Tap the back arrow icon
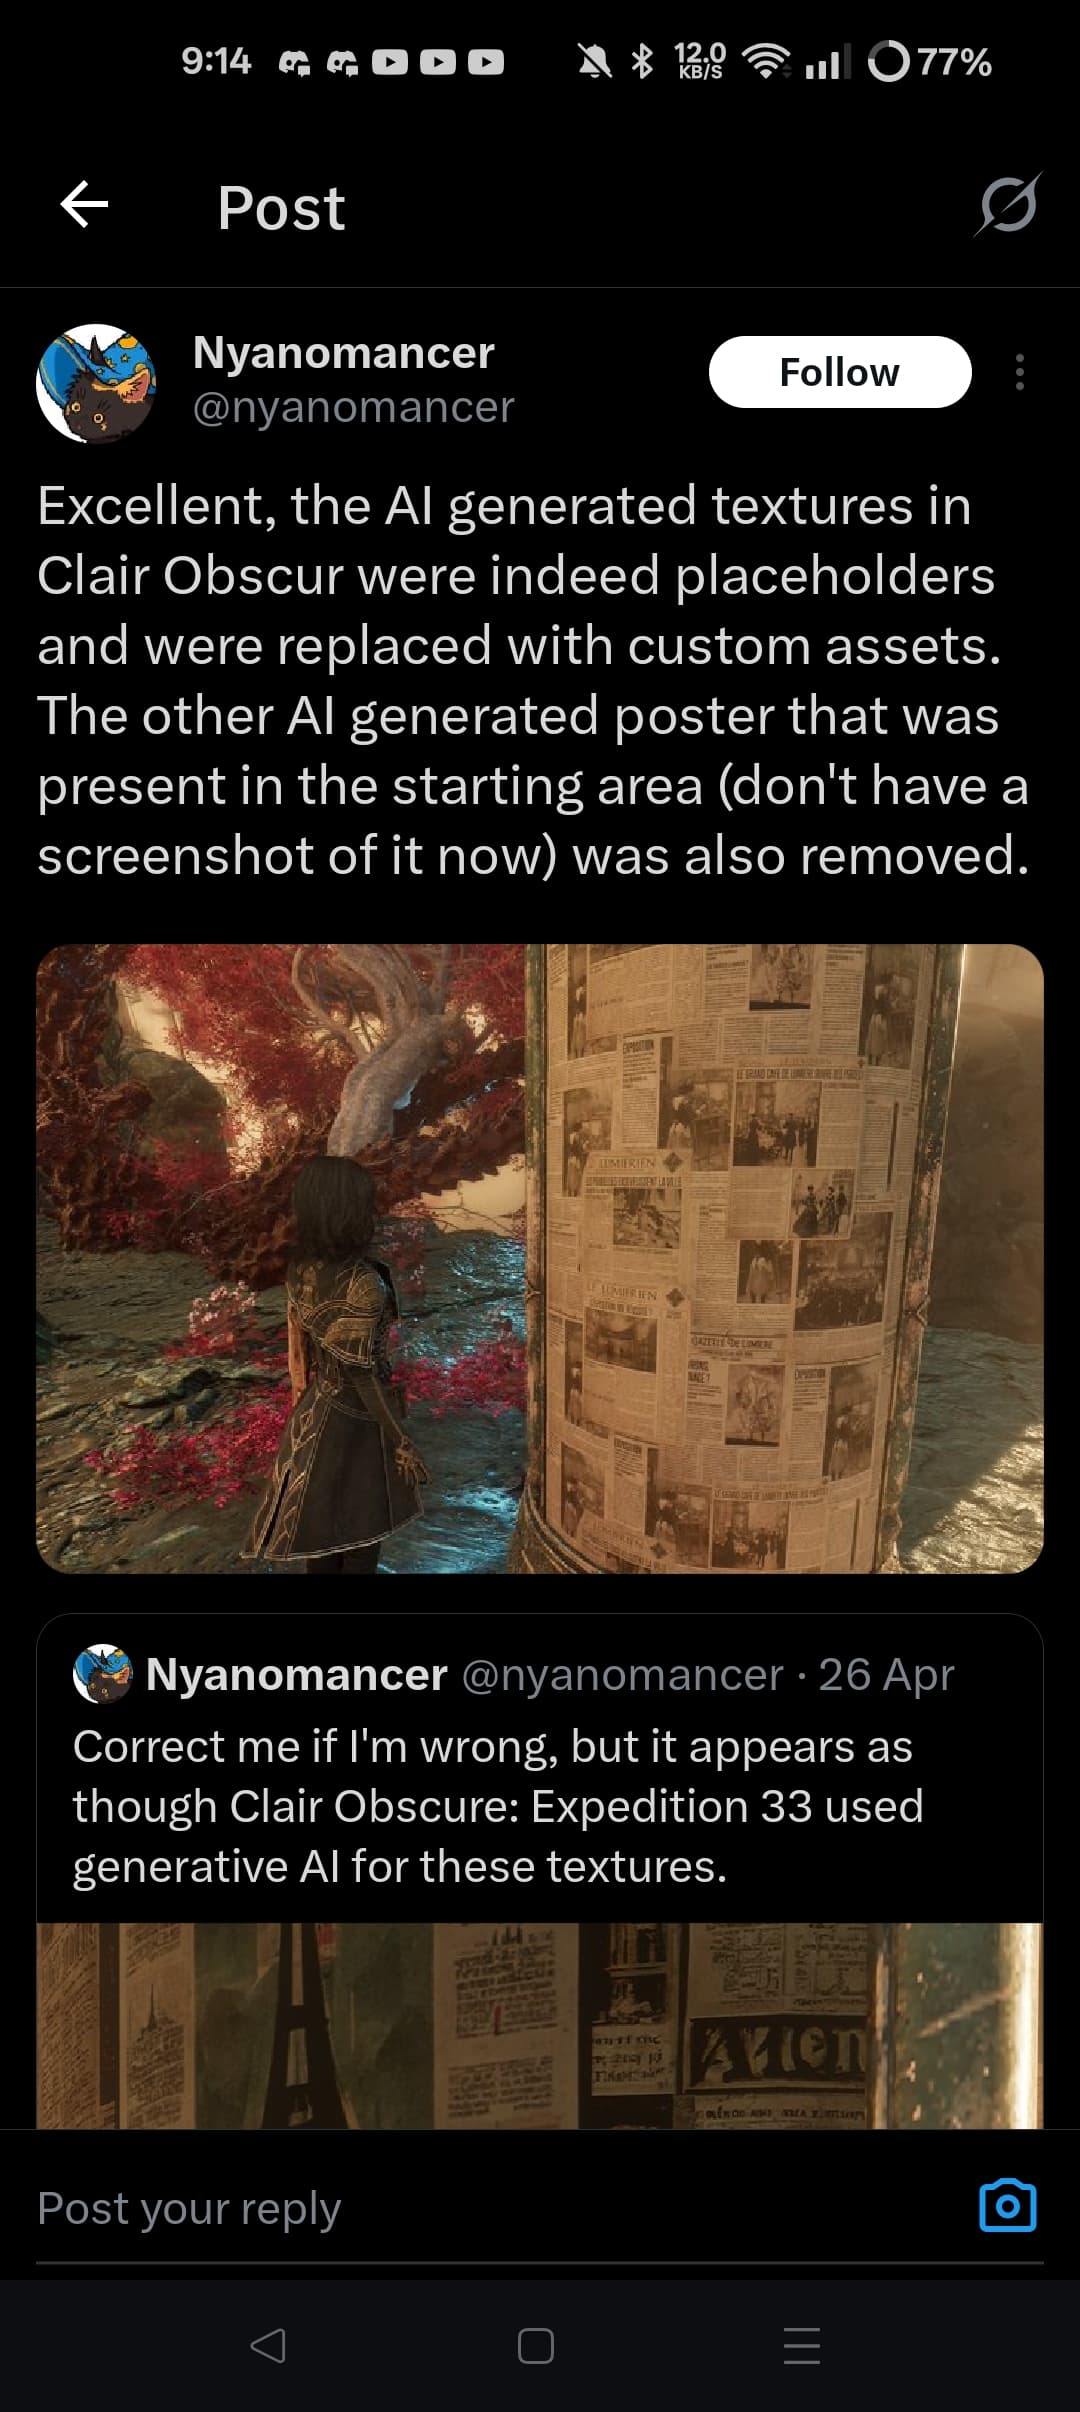 pos(84,205)
